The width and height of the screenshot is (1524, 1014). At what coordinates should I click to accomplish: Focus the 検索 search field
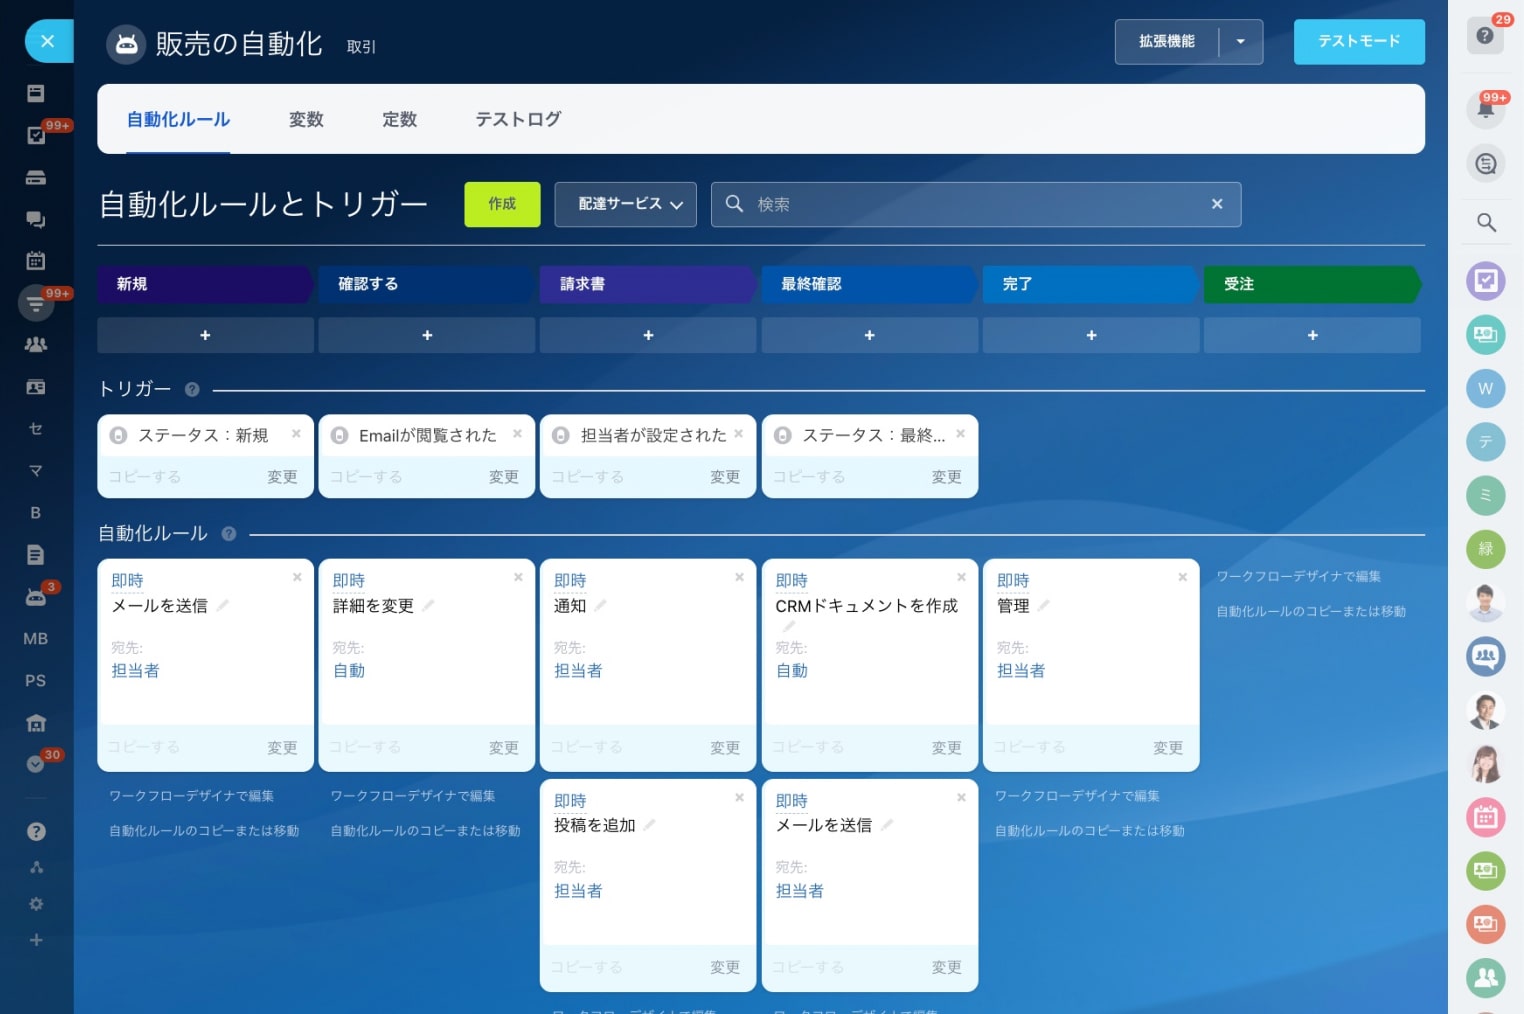tap(976, 204)
